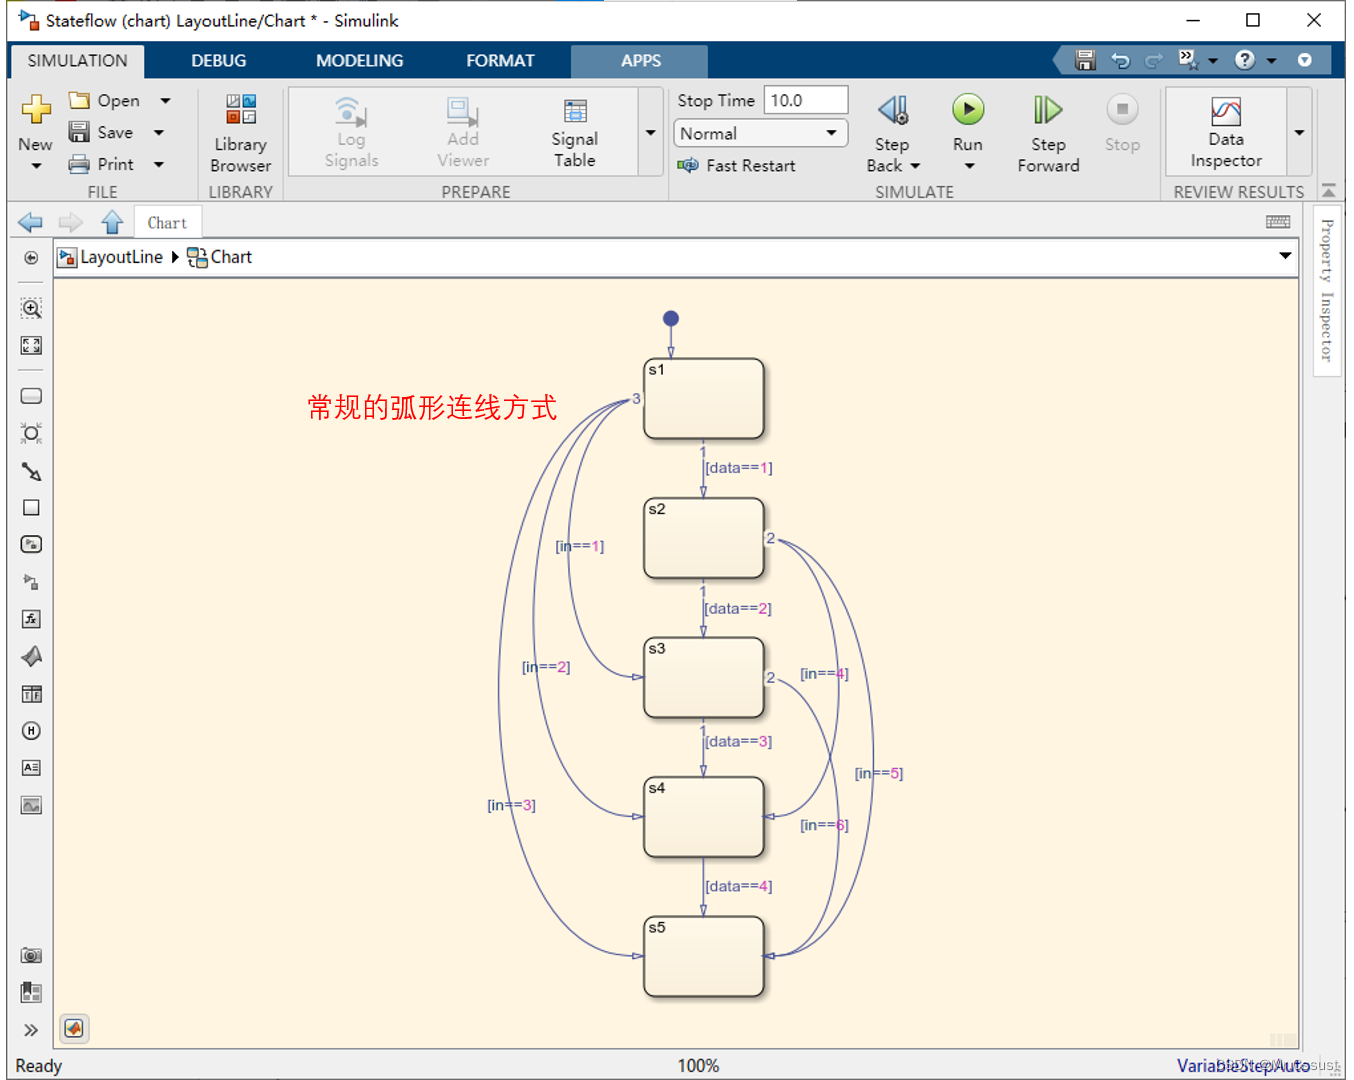This screenshot has height=1080, width=1354.
Task: Select the Default Transition tool
Action: coord(31,471)
